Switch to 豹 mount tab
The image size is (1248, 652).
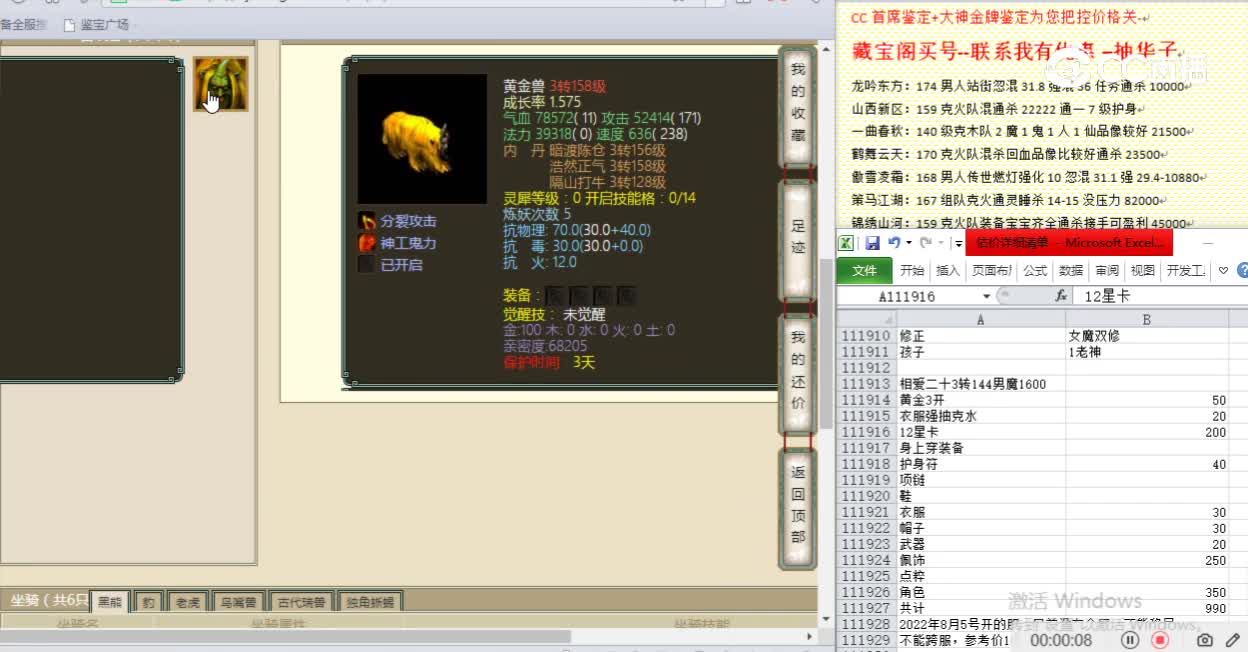tap(148, 602)
